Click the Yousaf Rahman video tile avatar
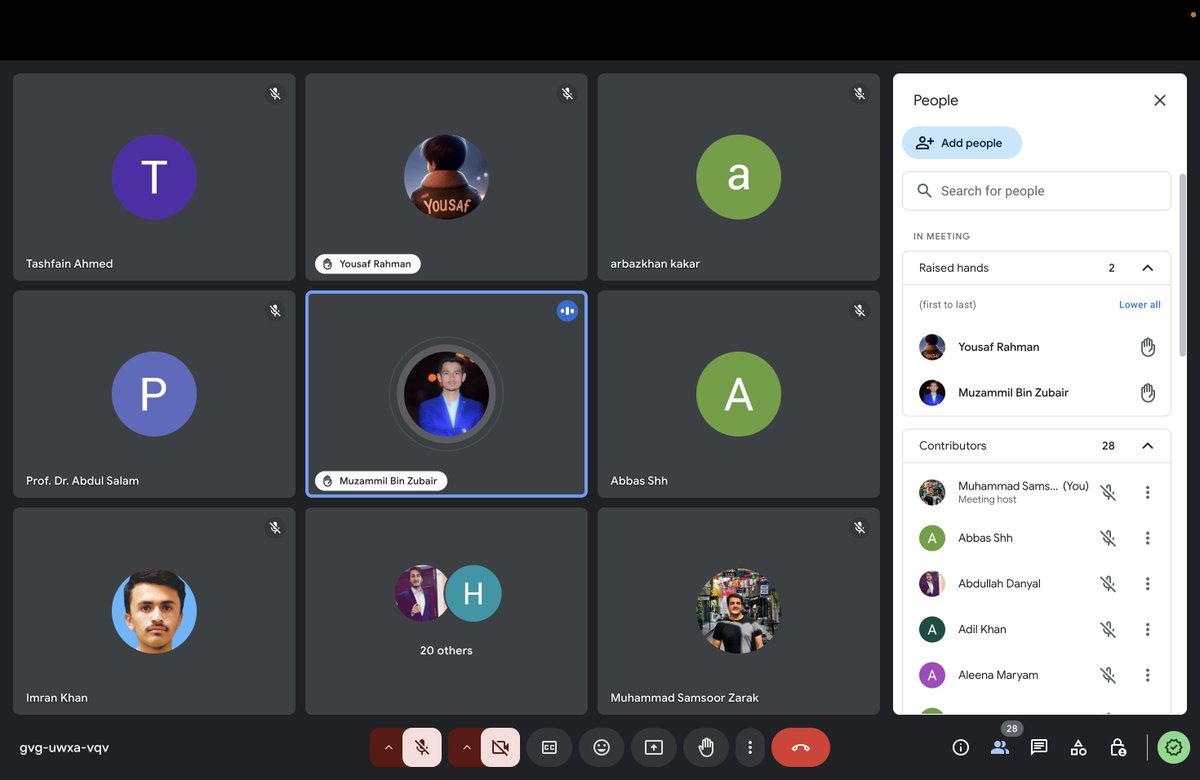The image size is (1200, 780). click(446, 177)
